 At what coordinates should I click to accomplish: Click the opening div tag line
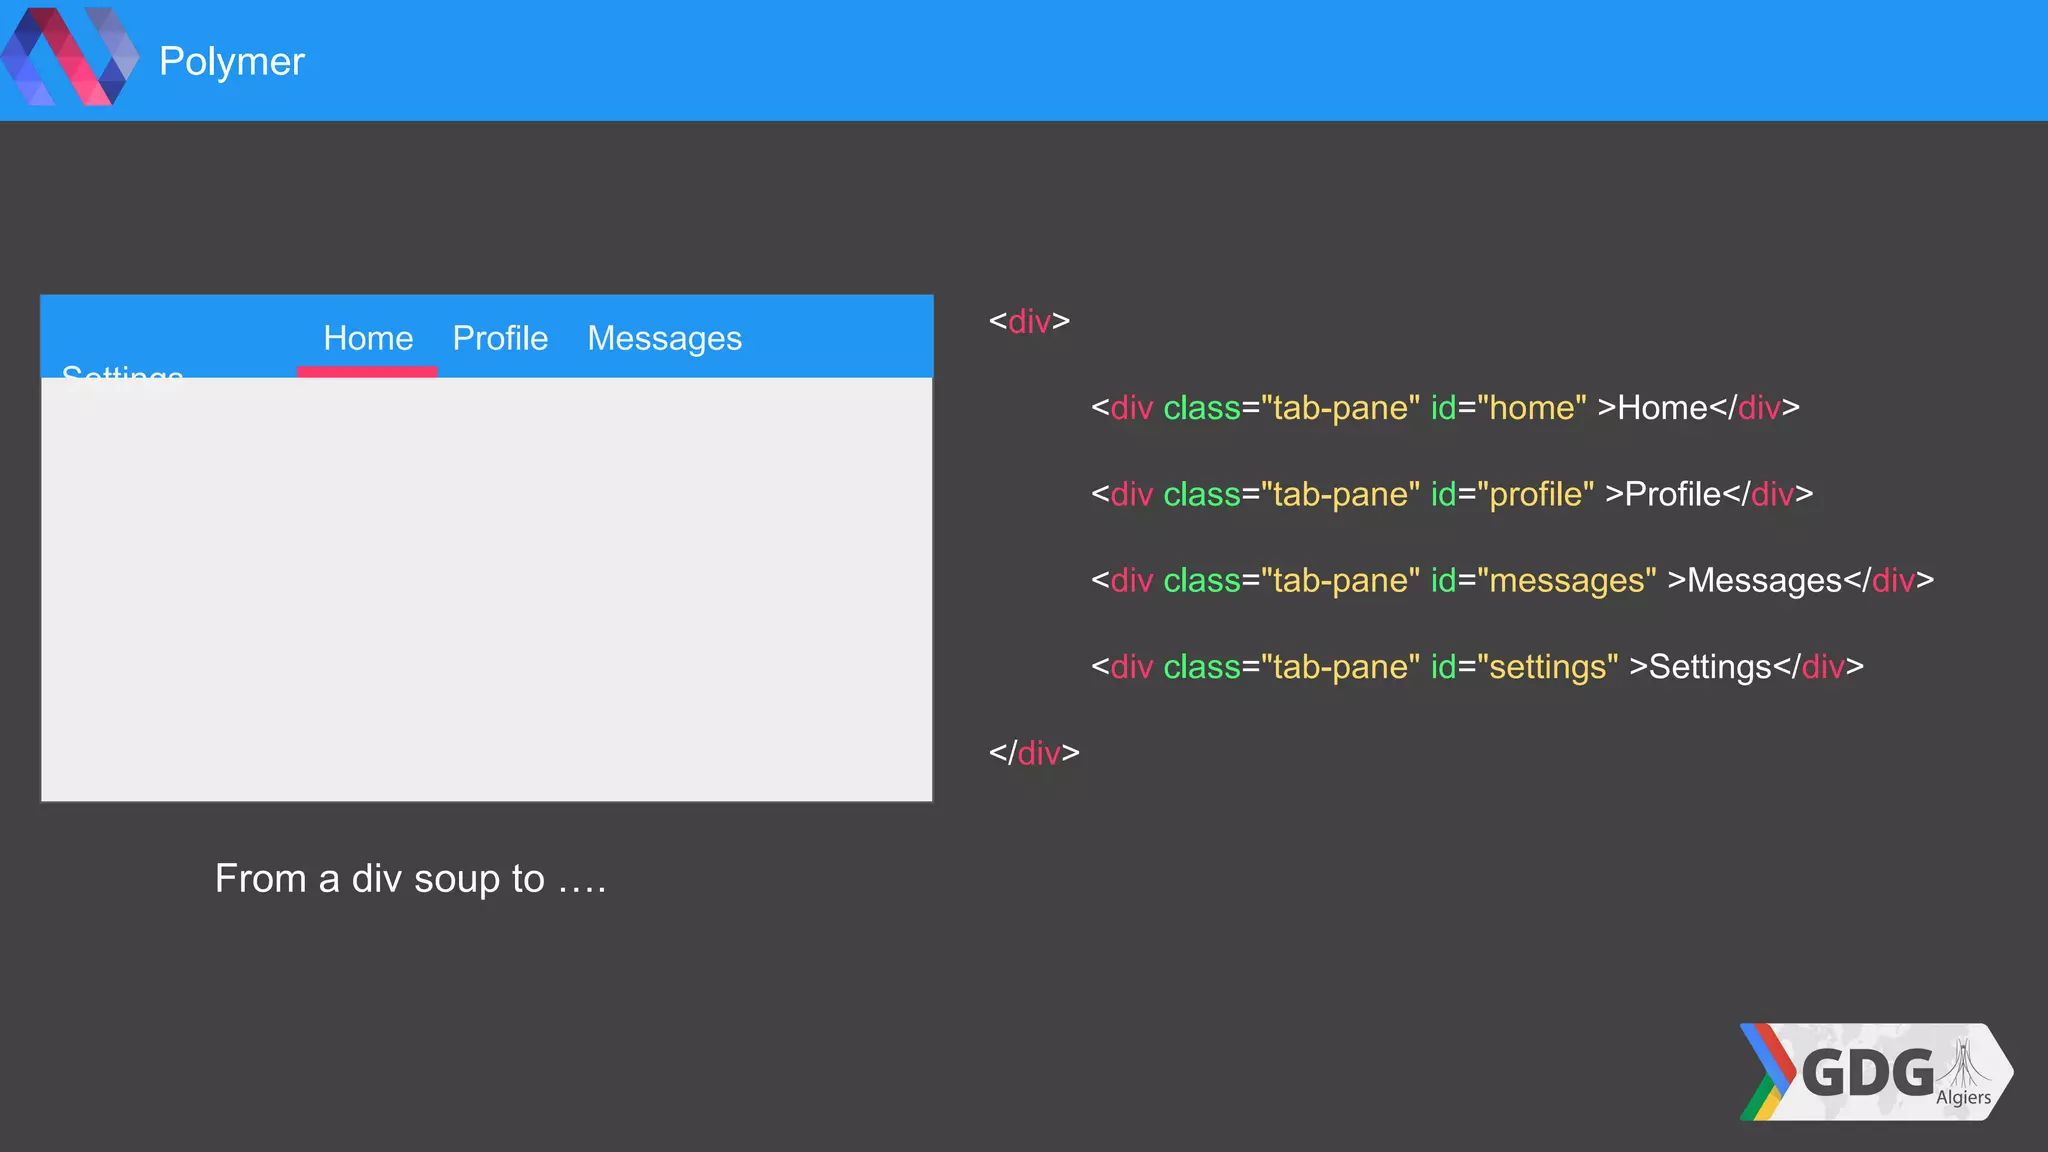pyautogui.click(x=1029, y=321)
